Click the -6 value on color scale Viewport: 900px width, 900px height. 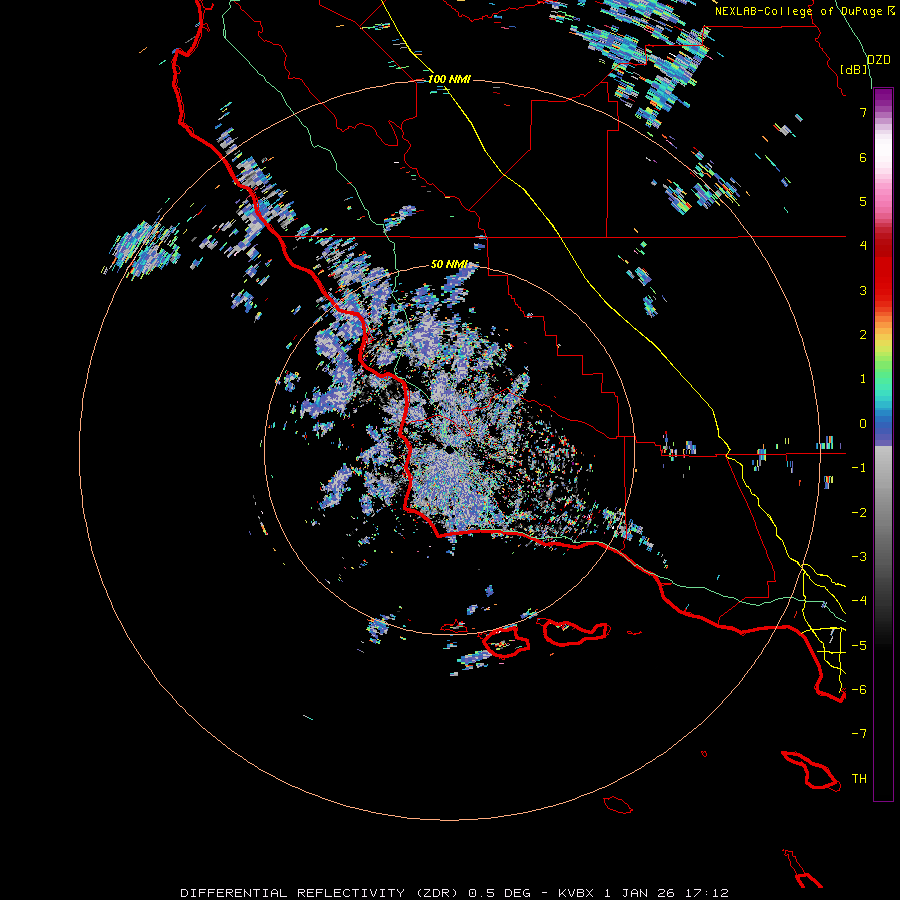(859, 690)
